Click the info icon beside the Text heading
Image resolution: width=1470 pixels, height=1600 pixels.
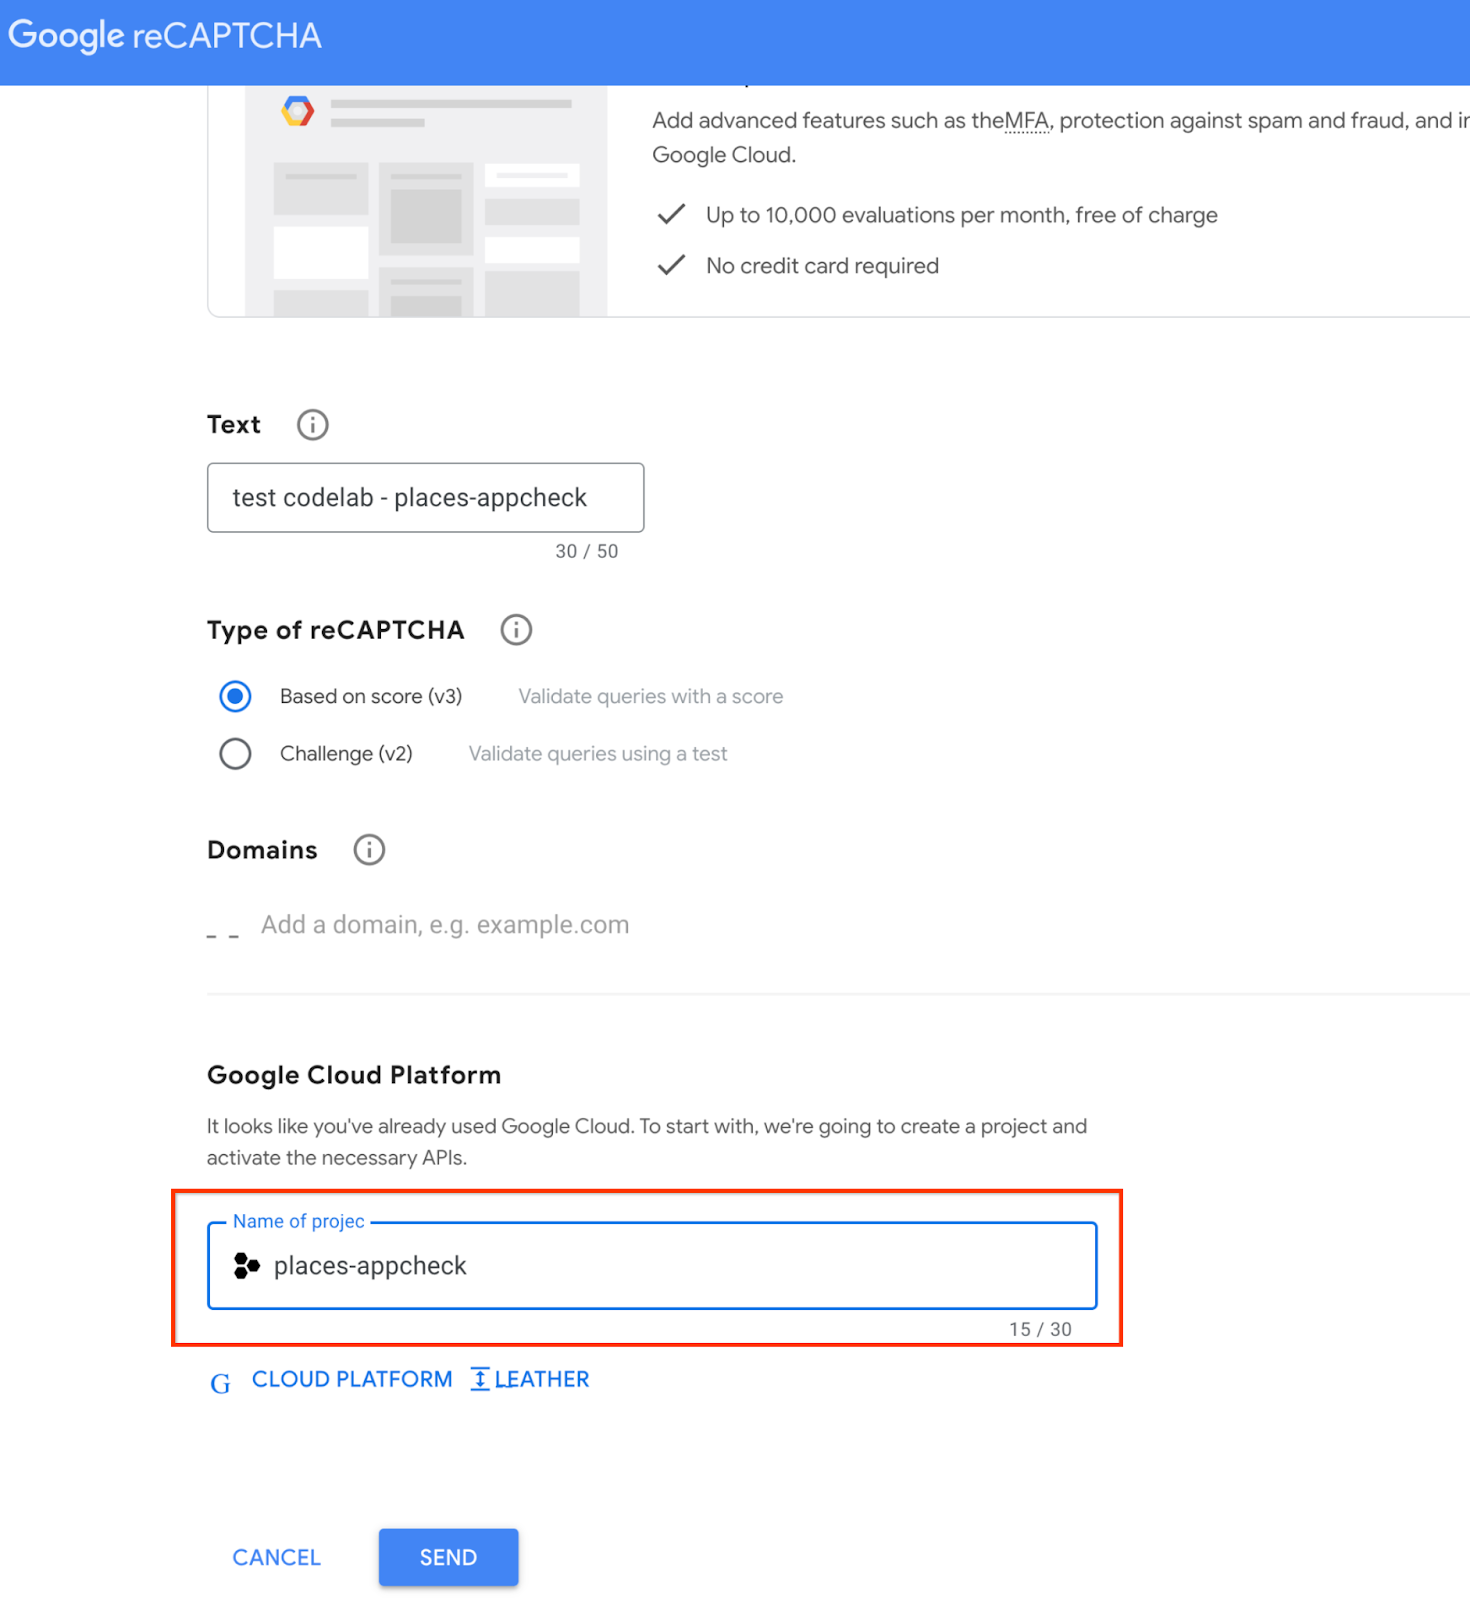312,425
